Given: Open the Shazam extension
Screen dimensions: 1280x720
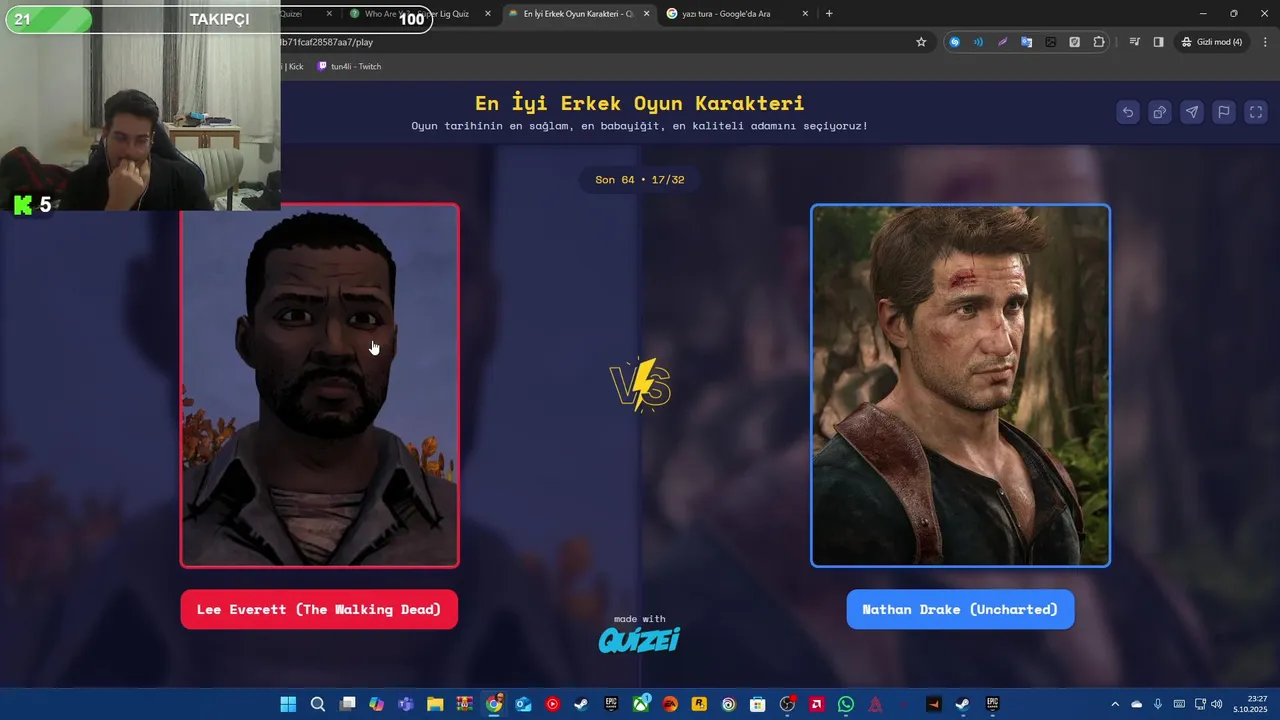Looking at the screenshot, I should 955,42.
